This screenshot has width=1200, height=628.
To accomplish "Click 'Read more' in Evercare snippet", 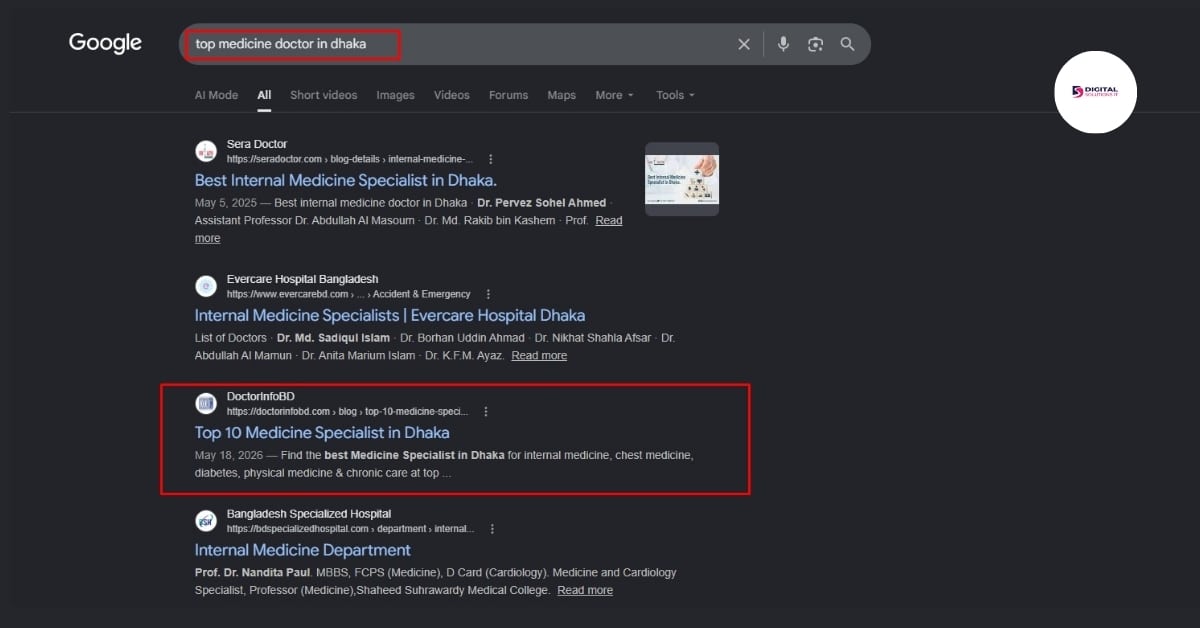I will tap(539, 355).
